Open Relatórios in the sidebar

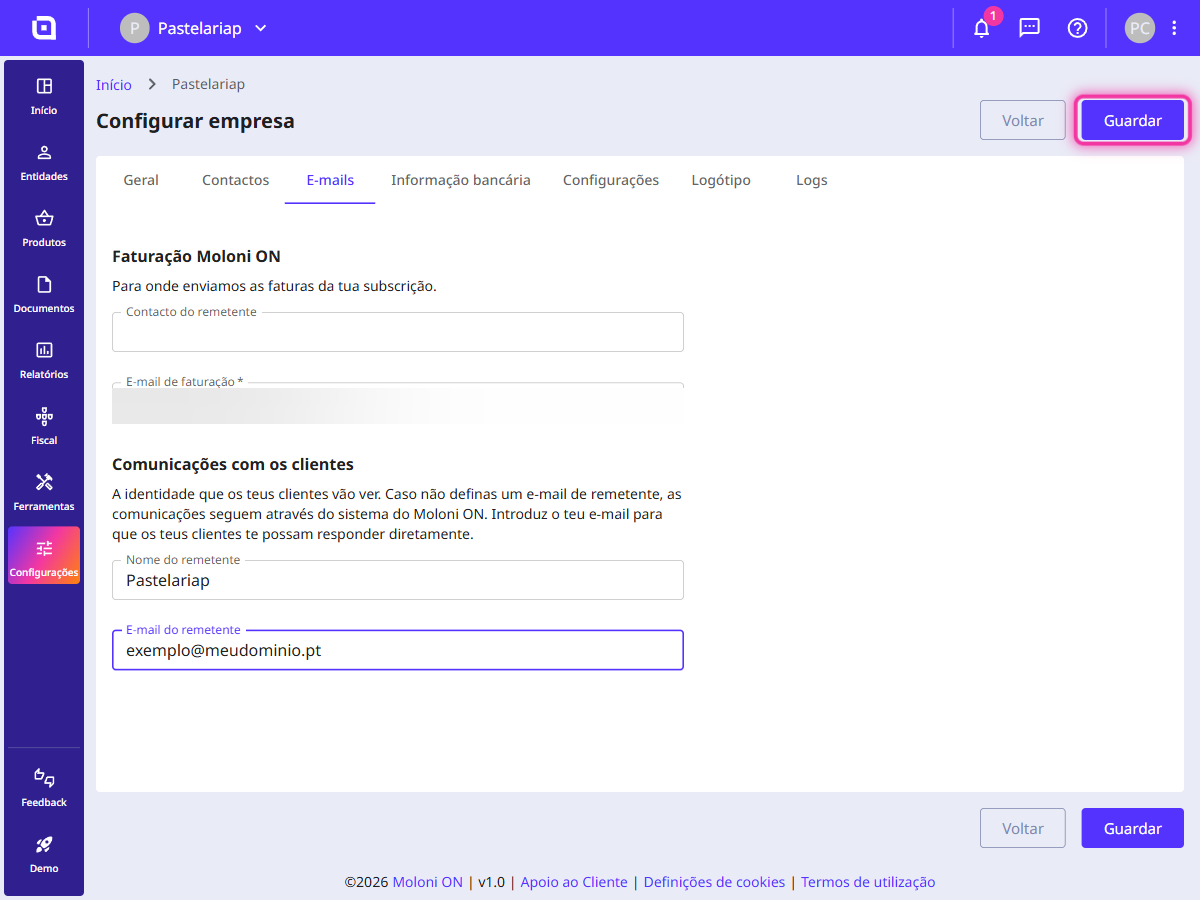click(x=44, y=360)
